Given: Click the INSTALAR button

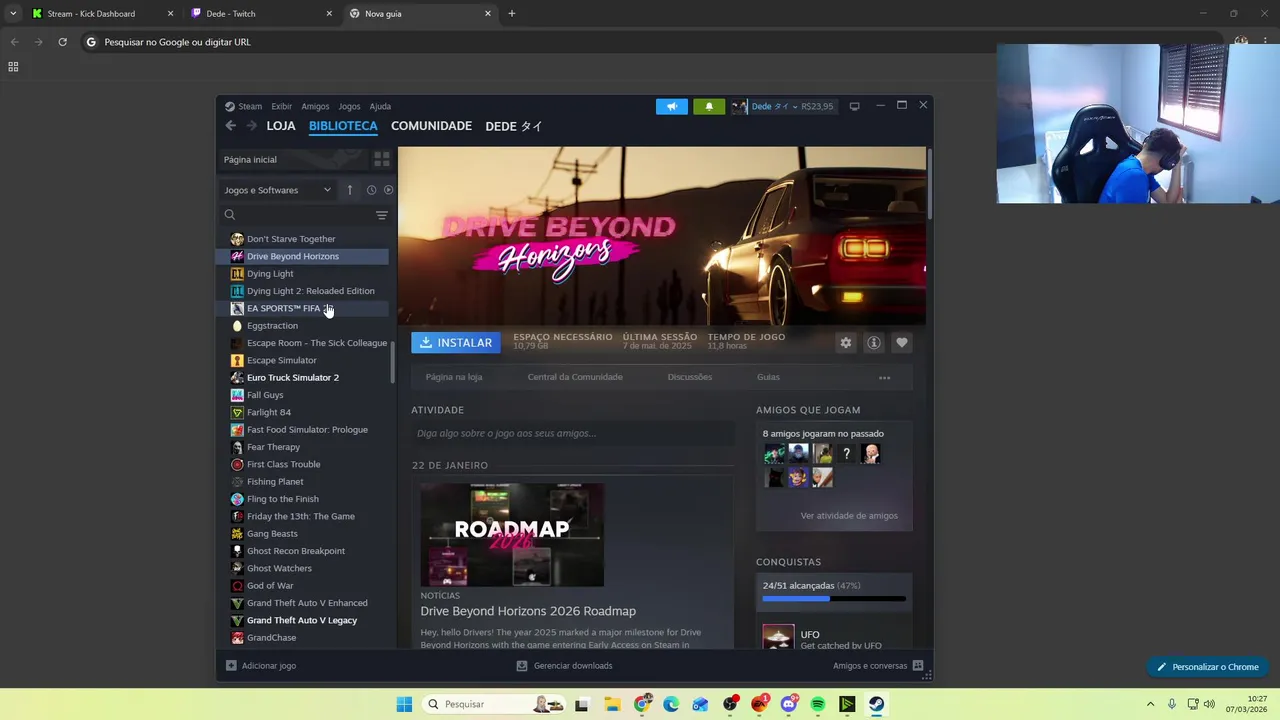Looking at the screenshot, I should pyautogui.click(x=456, y=343).
